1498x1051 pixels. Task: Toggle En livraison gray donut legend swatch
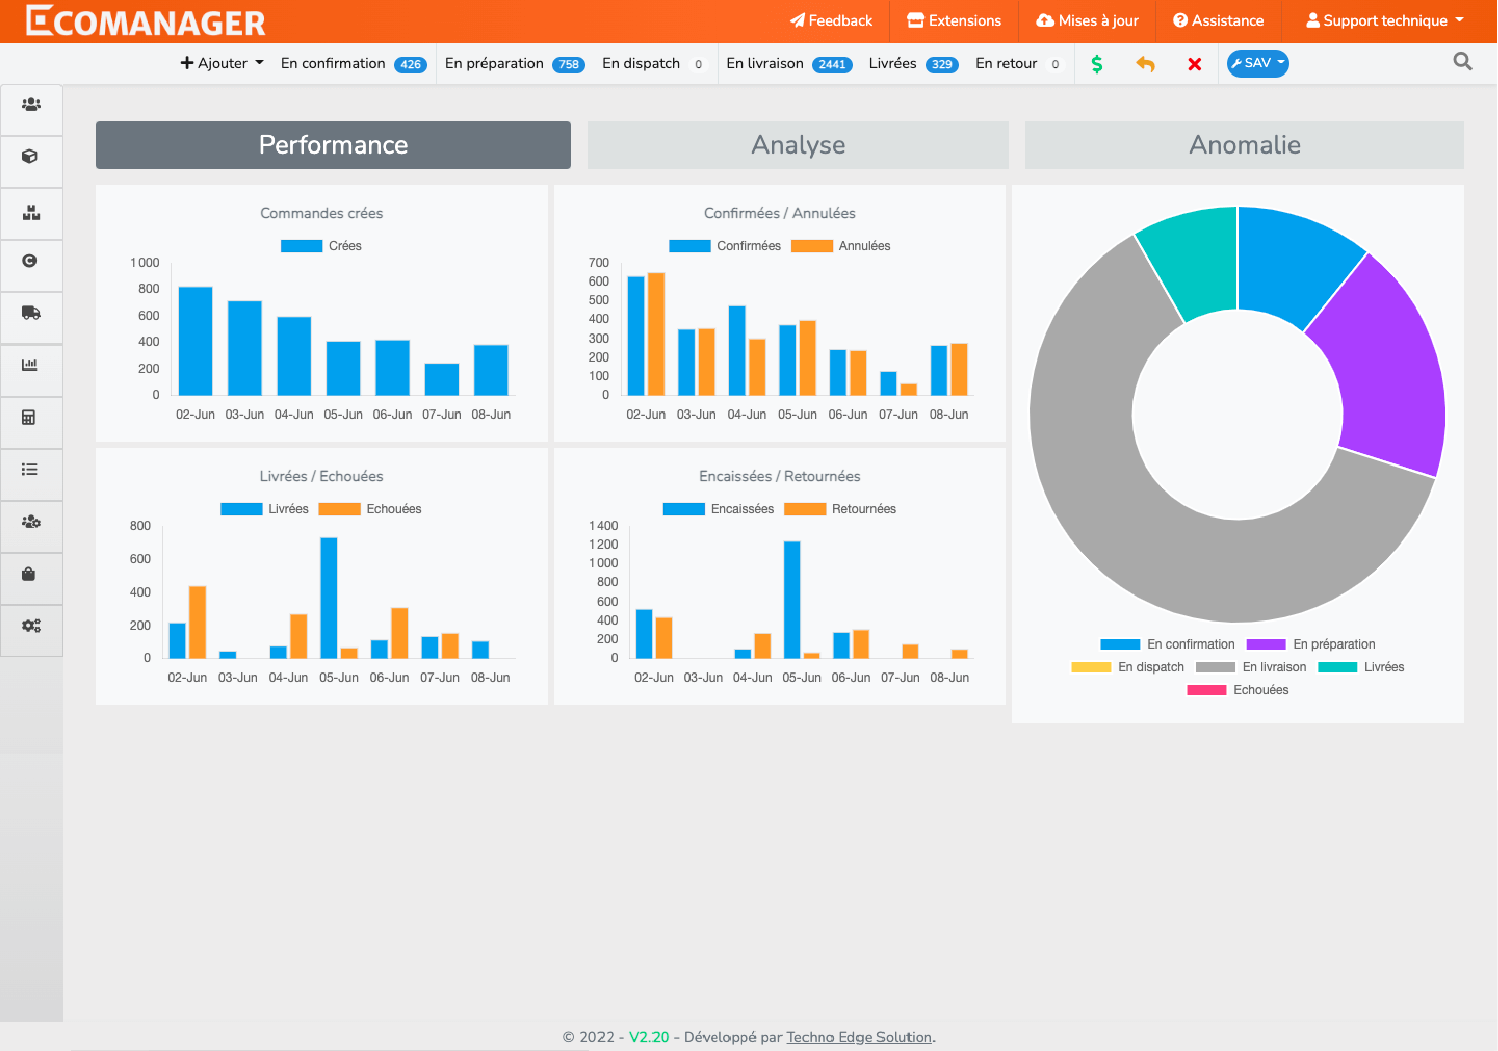(x=1215, y=667)
